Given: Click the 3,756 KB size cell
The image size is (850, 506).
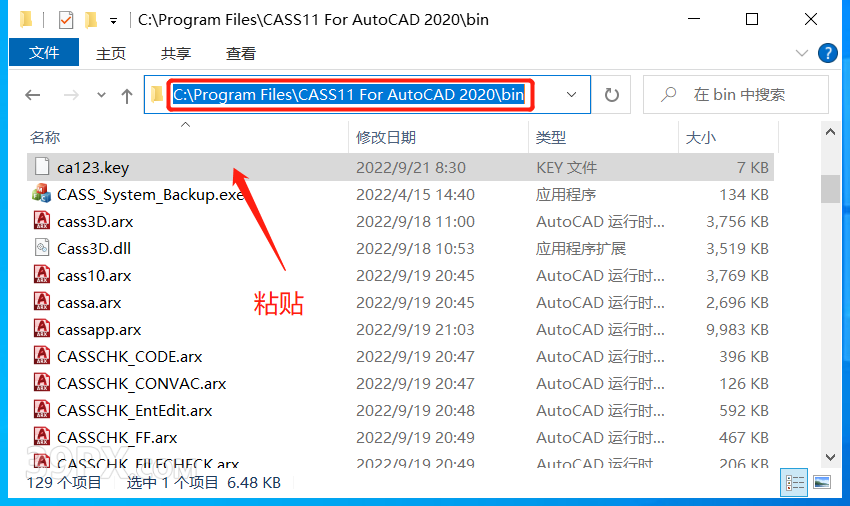Looking at the screenshot, I should [737, 222].
